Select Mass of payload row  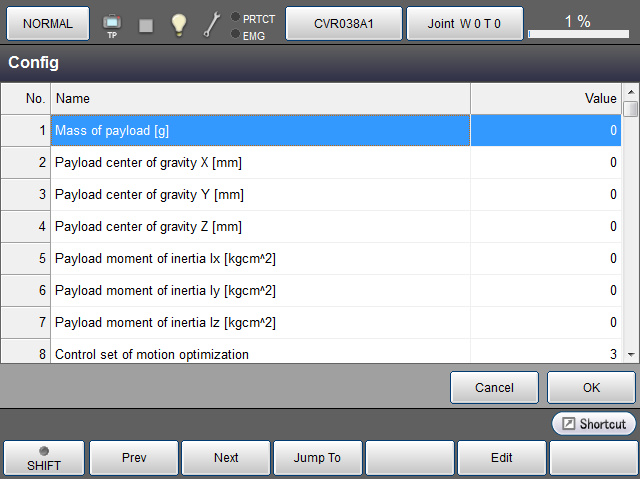point(260,131)
